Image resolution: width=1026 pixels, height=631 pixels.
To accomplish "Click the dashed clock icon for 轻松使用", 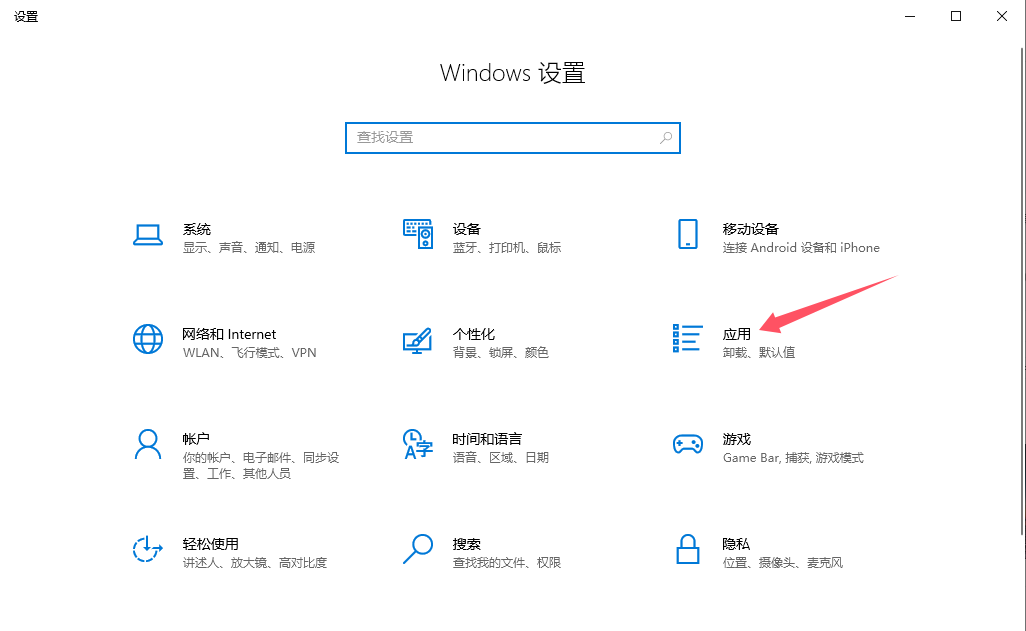I will coord(147,549).
